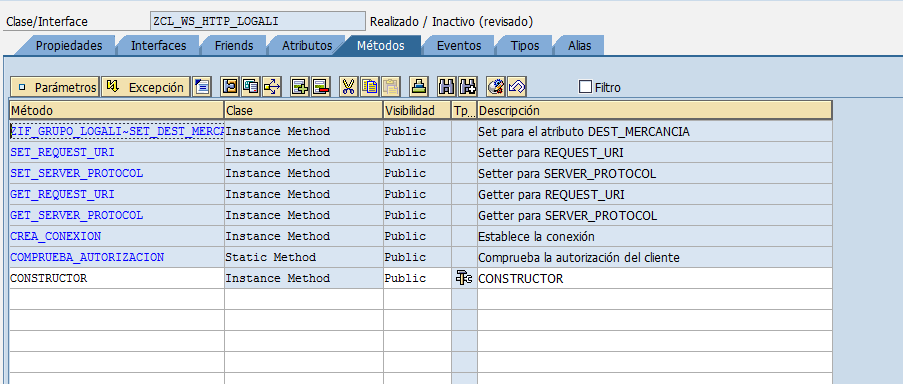Screen dimensions: 903x384
Task: Click description 'Set para el atributo DEST_MERCANCIA'
Action: pyautogui.click(x=655, y=131)
